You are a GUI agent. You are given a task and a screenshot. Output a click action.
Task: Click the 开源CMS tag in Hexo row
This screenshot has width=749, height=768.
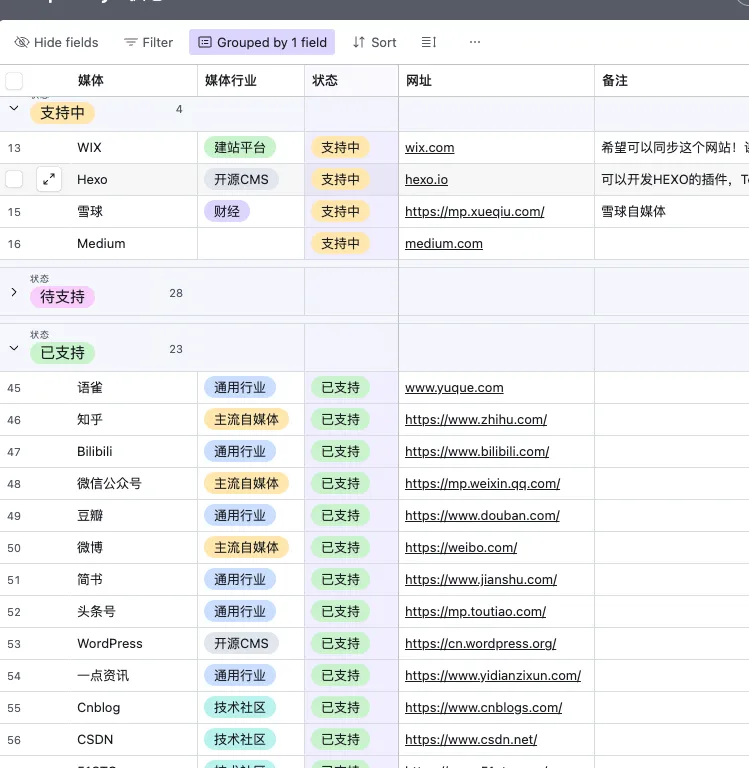pyautogui.click(x=242, y=180)
